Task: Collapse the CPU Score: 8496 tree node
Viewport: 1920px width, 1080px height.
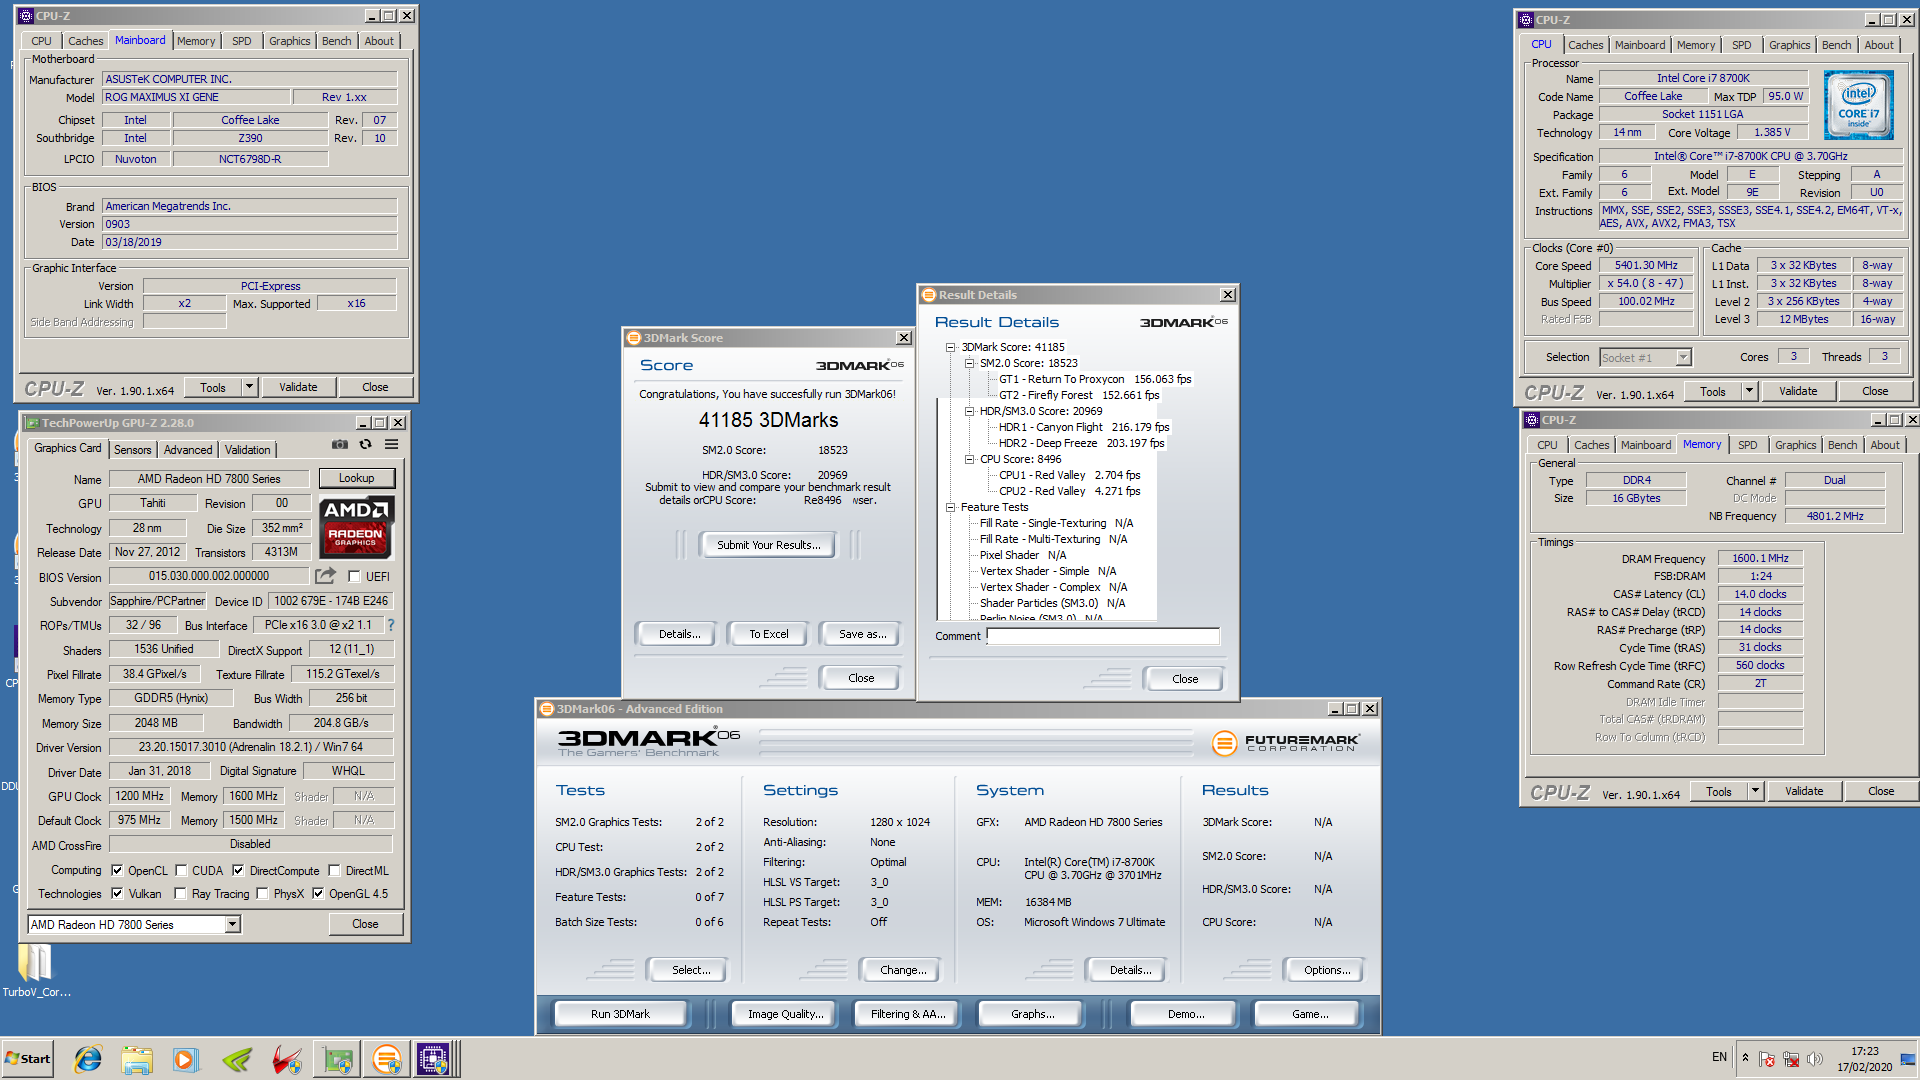Action: click(x=969, y=459)
